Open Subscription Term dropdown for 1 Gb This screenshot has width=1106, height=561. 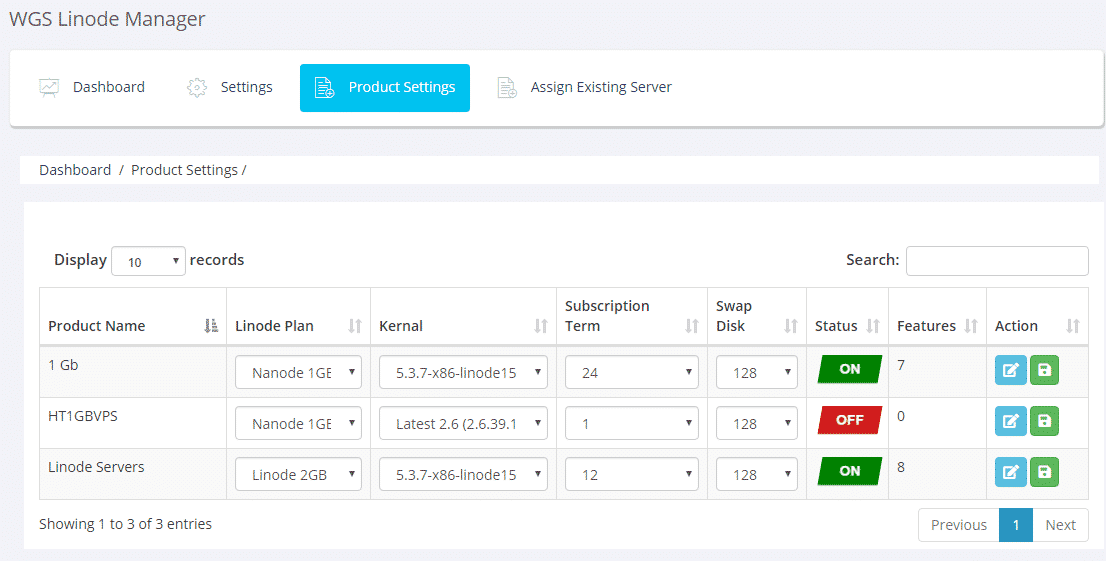pyautogui.click(x=631, y=373)
